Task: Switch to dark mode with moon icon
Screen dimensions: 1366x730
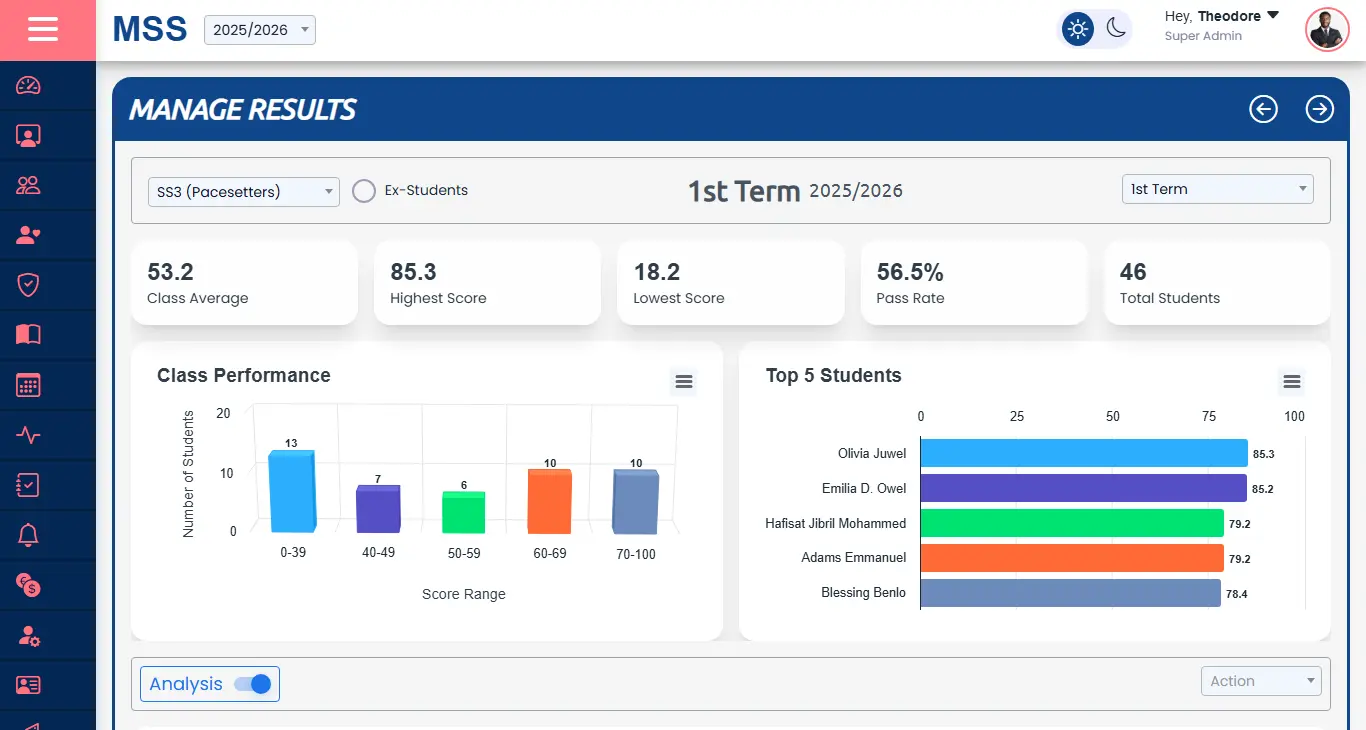Action: [1113, 29]
